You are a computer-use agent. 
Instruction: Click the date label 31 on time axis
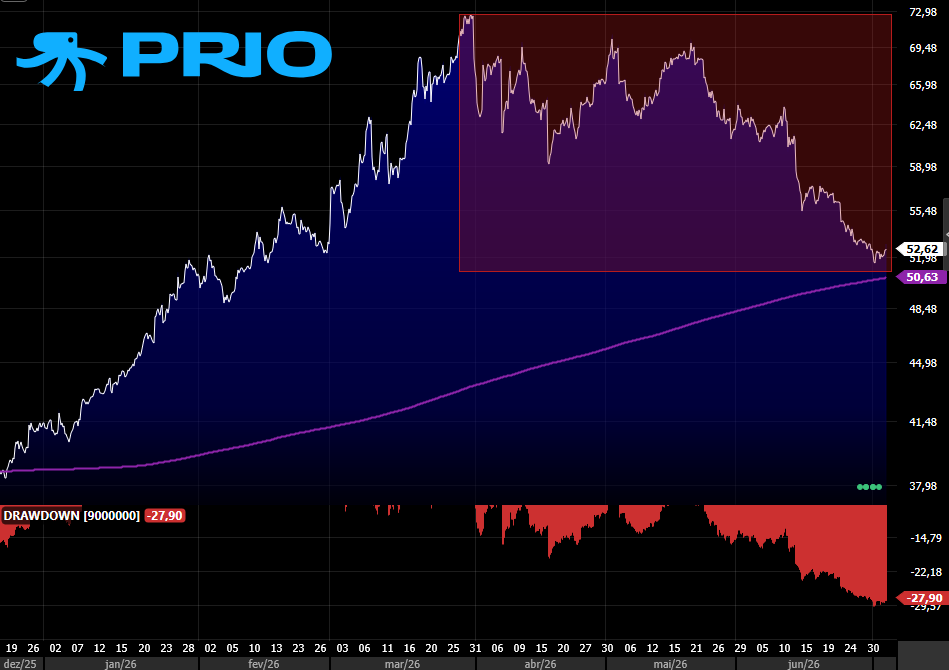(475, 648)
